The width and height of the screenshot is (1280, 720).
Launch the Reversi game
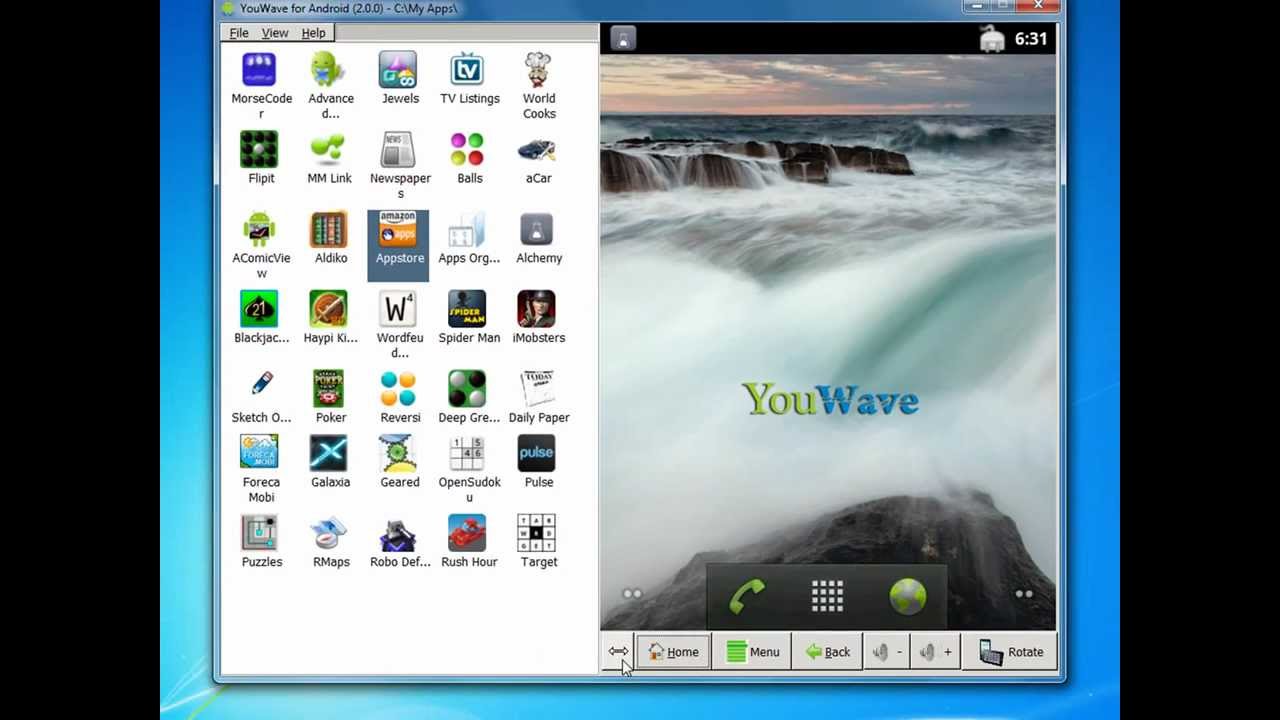(x=398, y=389)
